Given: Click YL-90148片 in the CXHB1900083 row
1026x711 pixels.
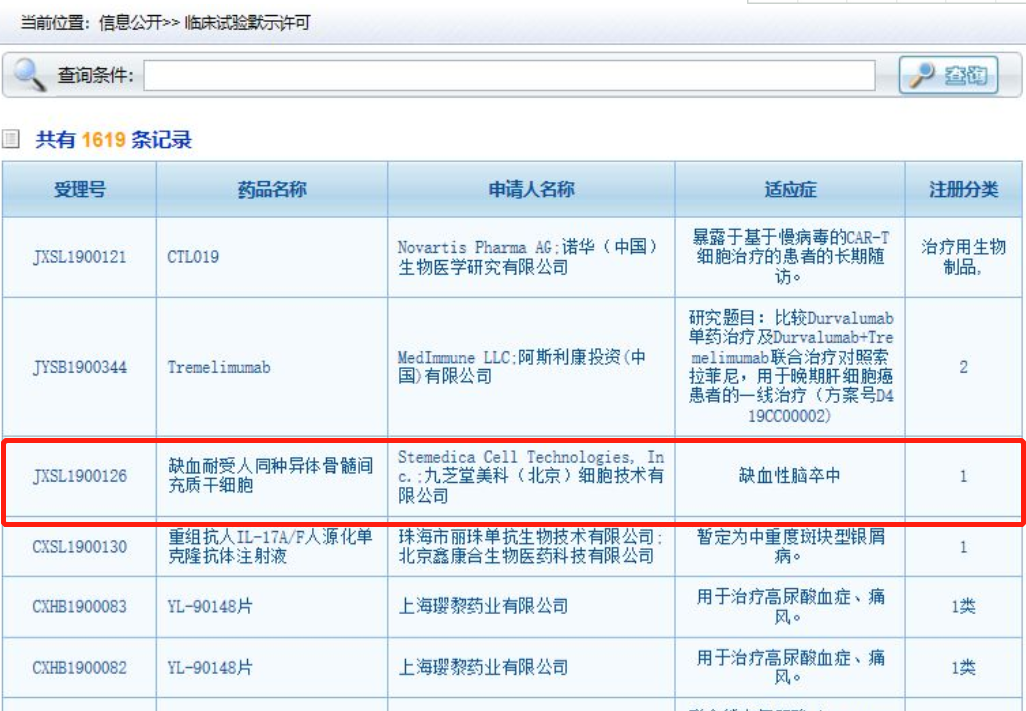Looking at the screenshot, I should click(209, 606).
